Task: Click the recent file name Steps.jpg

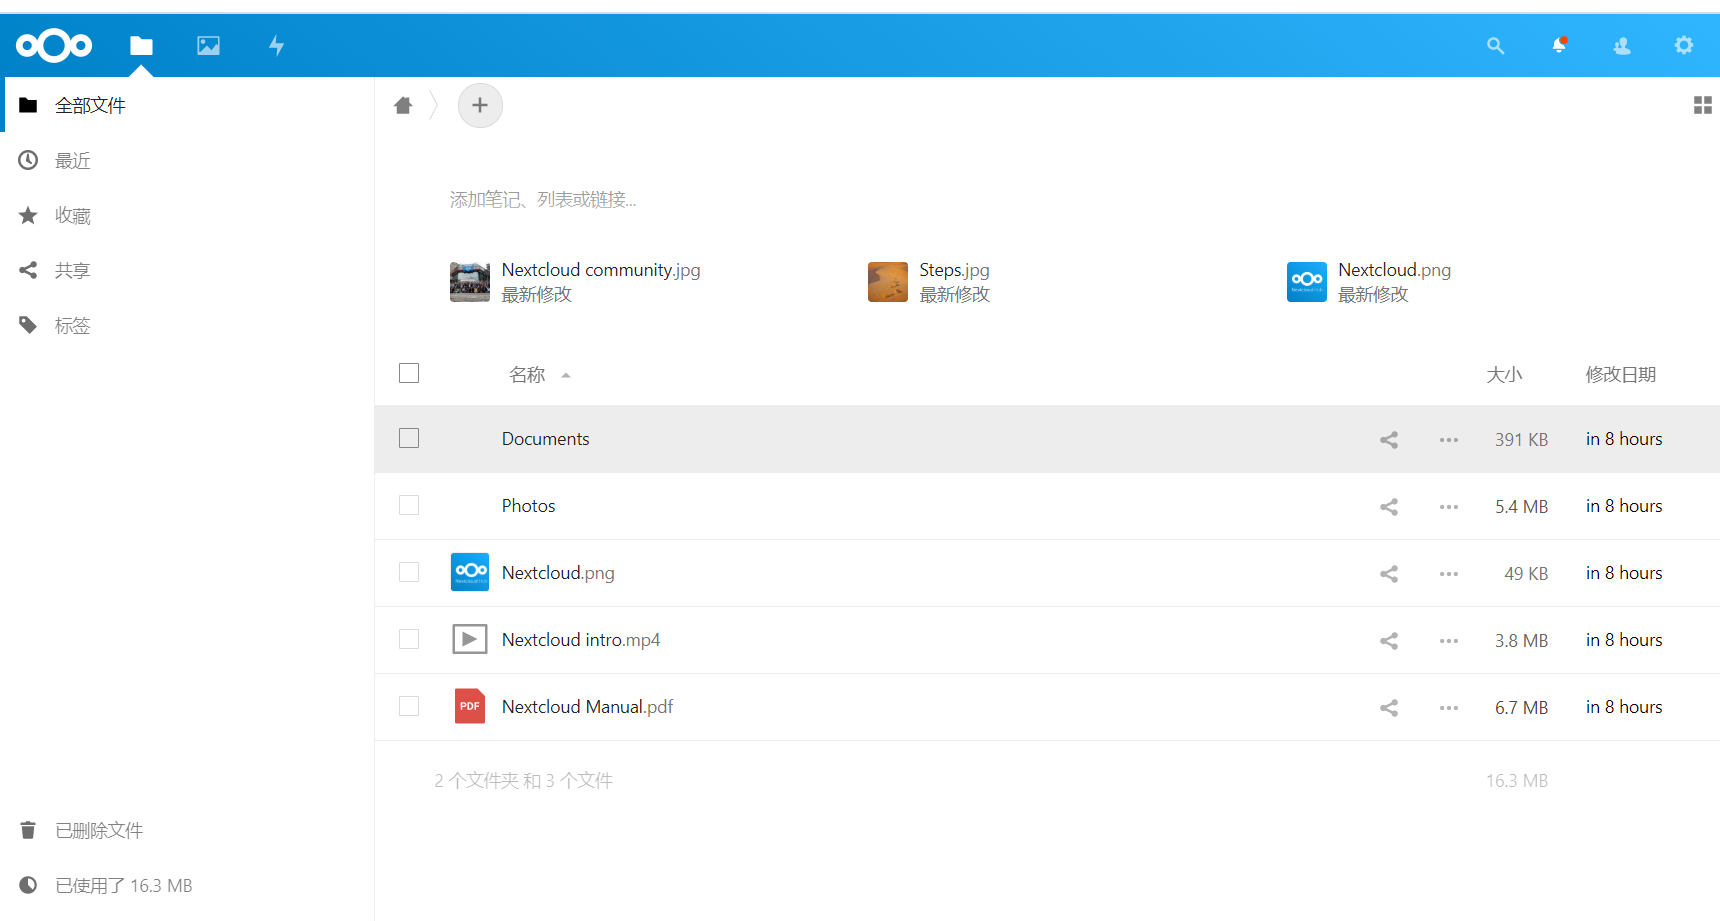Action: (954, 270)
